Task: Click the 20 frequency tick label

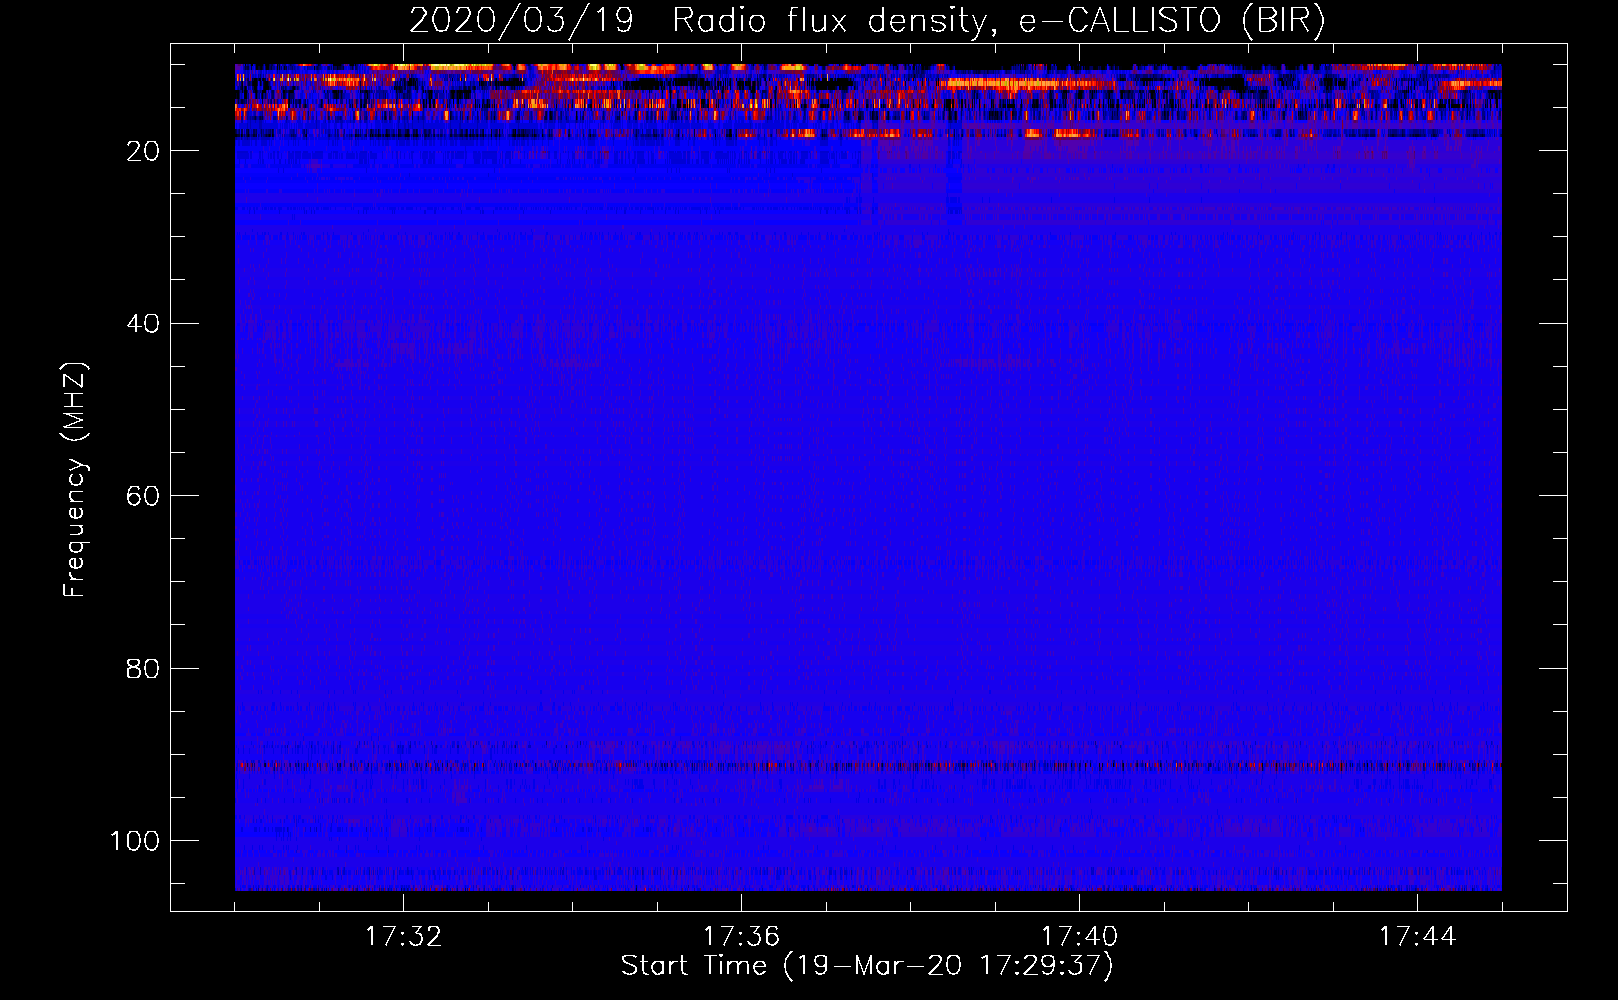Action: coord(143,151)
